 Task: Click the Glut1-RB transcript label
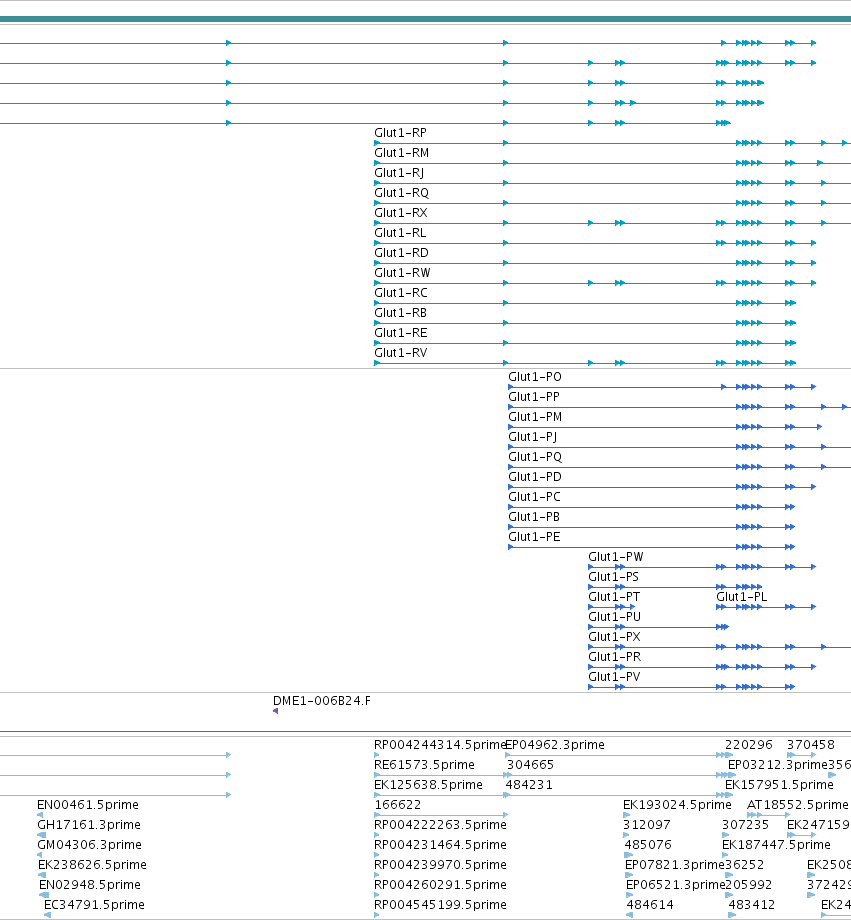400,313
